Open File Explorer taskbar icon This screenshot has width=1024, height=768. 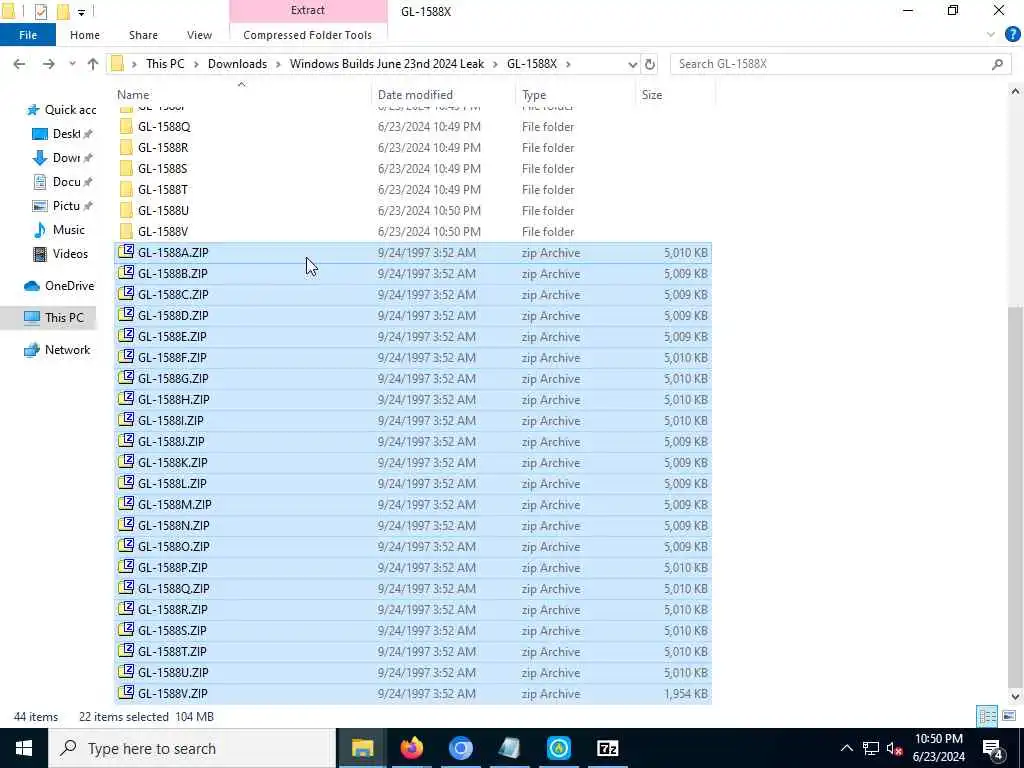362,748
